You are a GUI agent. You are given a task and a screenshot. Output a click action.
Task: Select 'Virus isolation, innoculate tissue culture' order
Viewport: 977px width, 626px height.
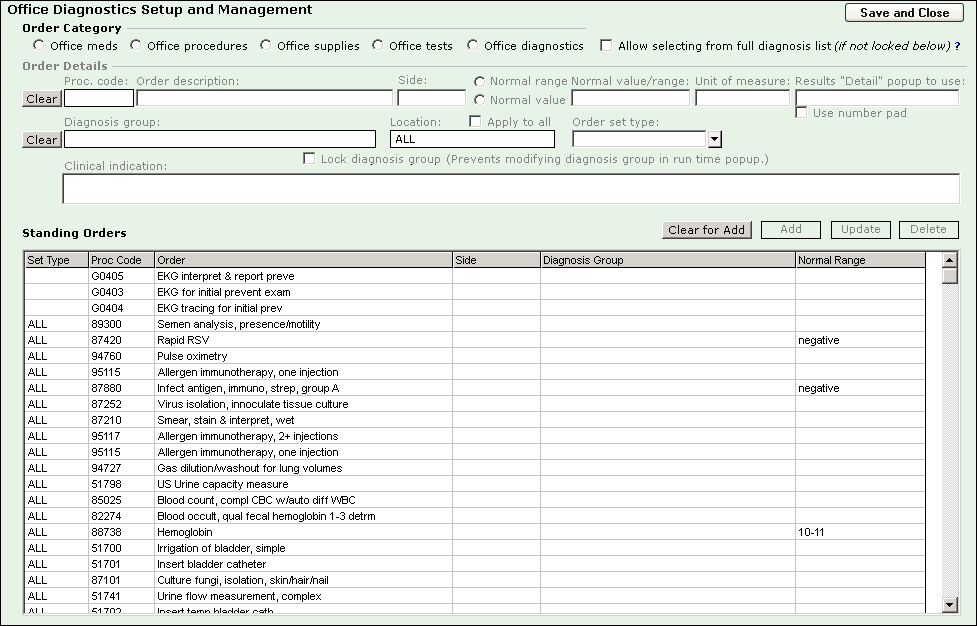475,404
